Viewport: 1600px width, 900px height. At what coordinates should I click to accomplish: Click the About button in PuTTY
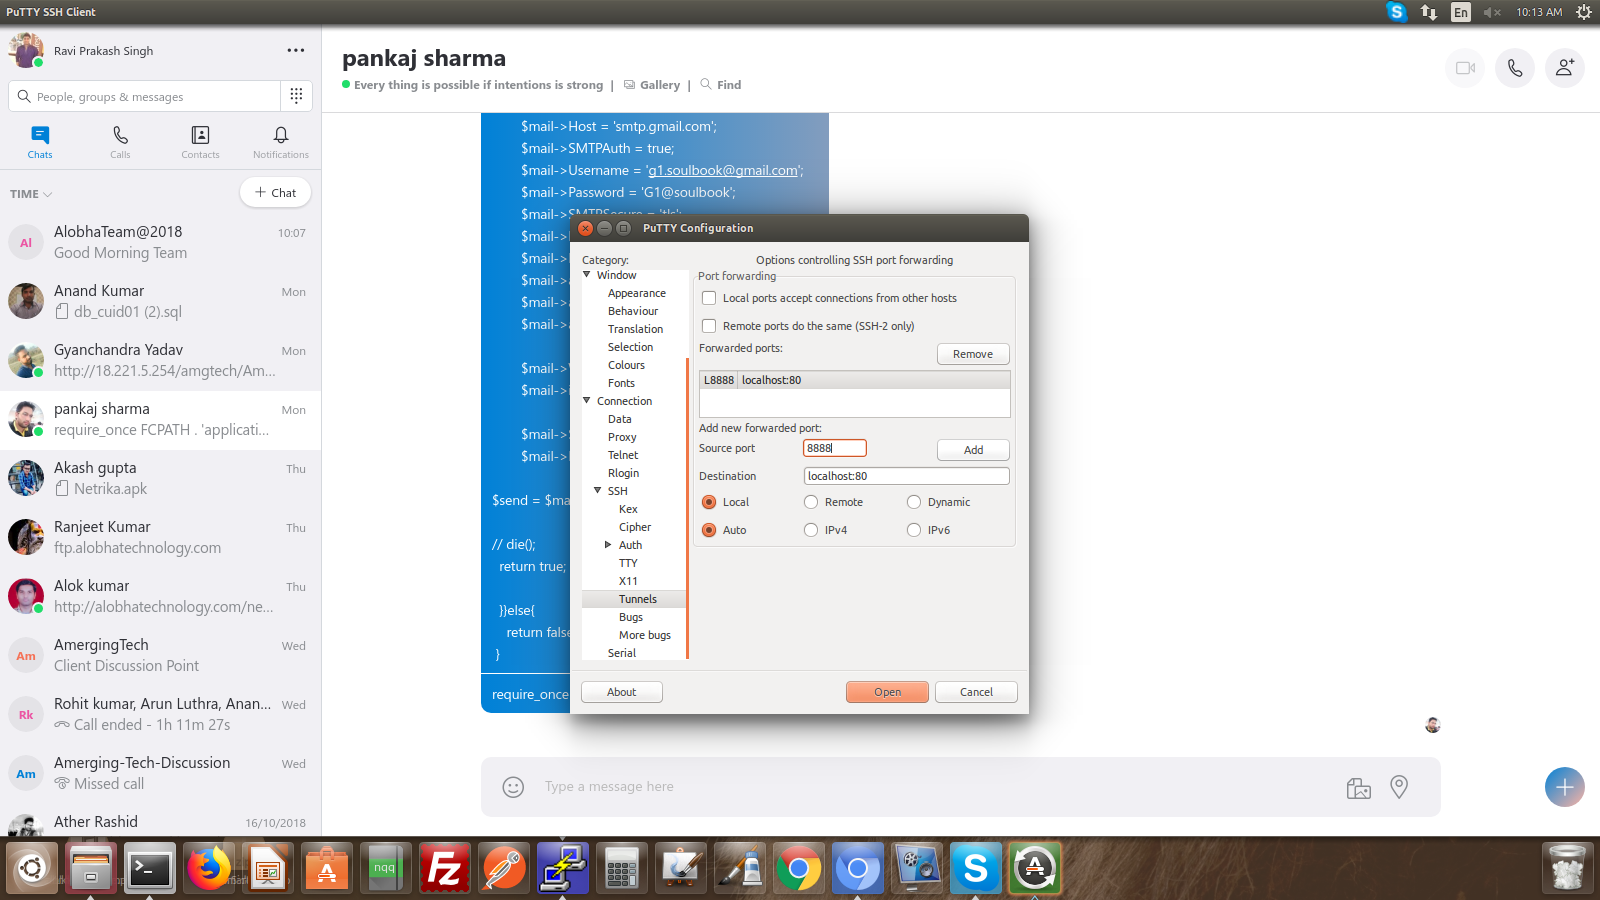(621, 692)
